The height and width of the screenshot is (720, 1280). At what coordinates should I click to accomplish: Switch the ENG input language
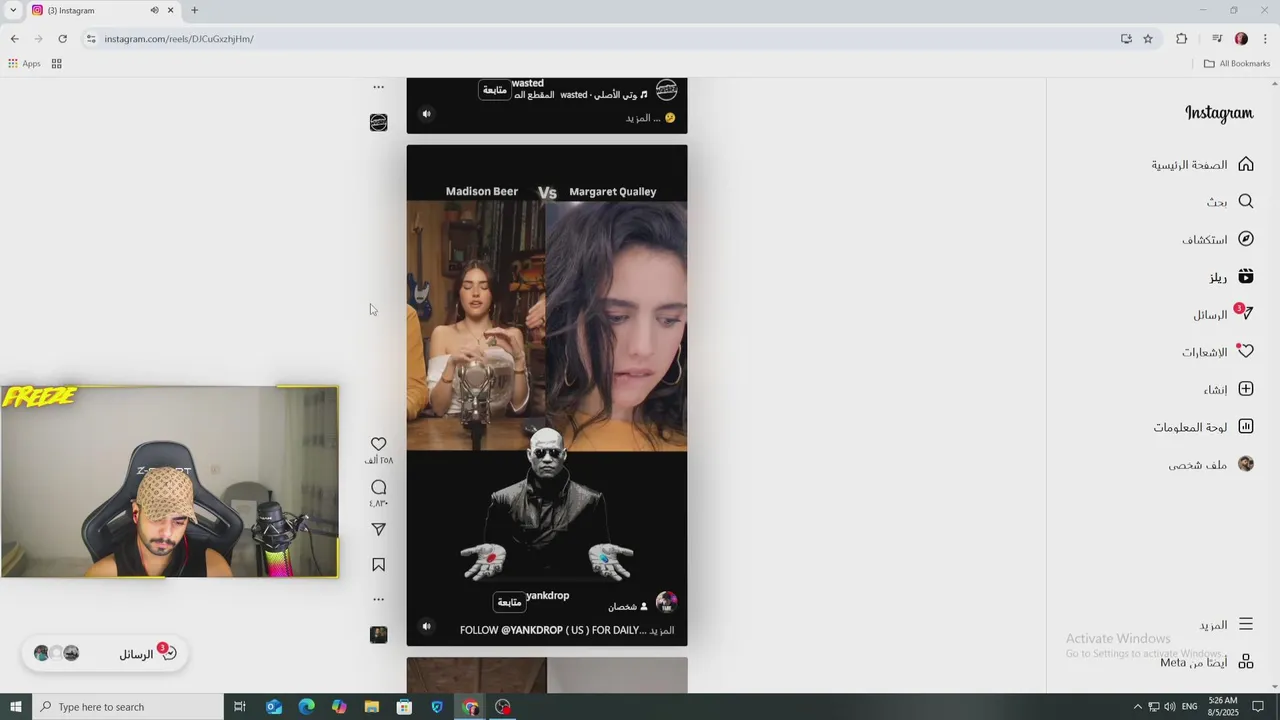click(x=1189, y=707)
